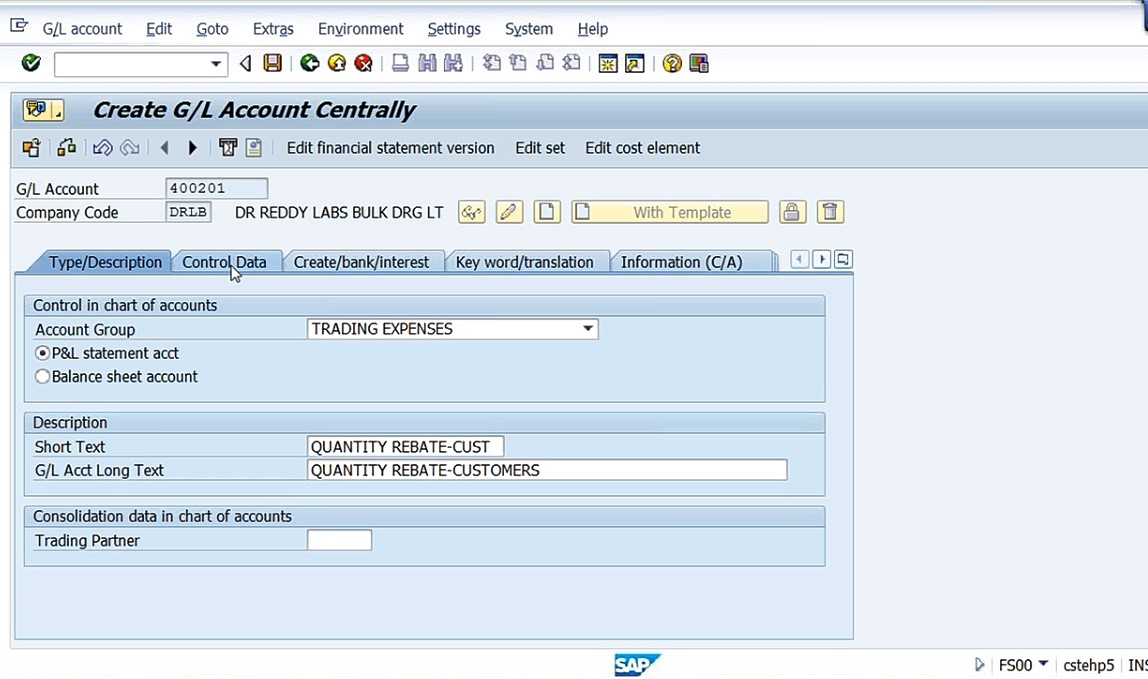Image resolution: width=1148 pixels, height=679 pixels.
Task: Switch to the Information (C/A) tab
Action: coord(682,262)
